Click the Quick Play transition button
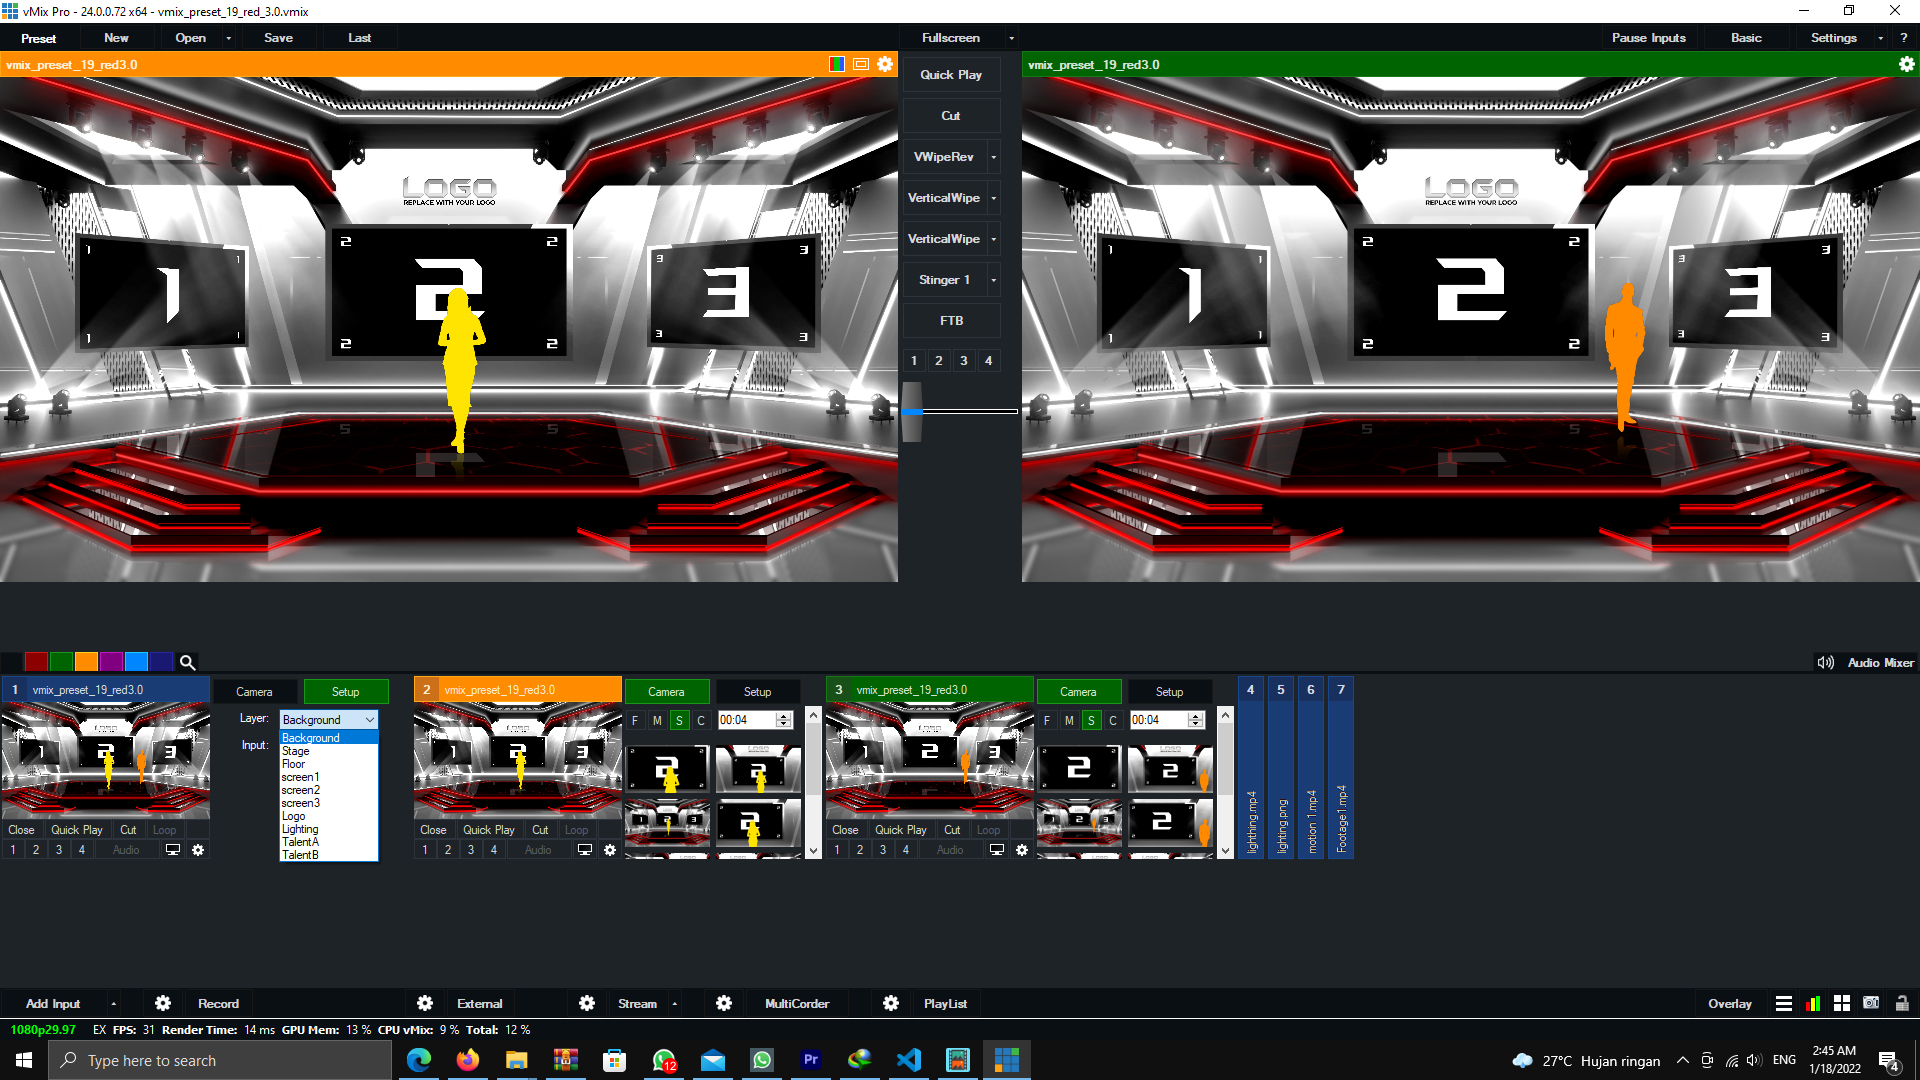 tap(951, 75)
